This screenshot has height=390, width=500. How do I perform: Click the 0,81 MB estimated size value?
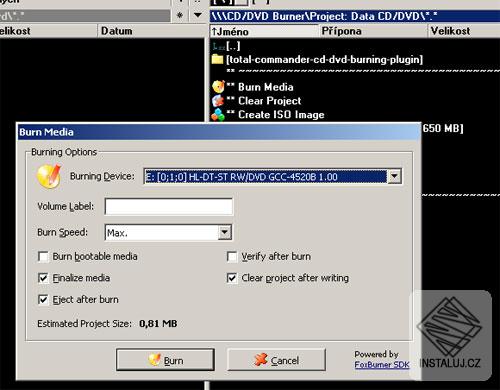click(158, 324)
